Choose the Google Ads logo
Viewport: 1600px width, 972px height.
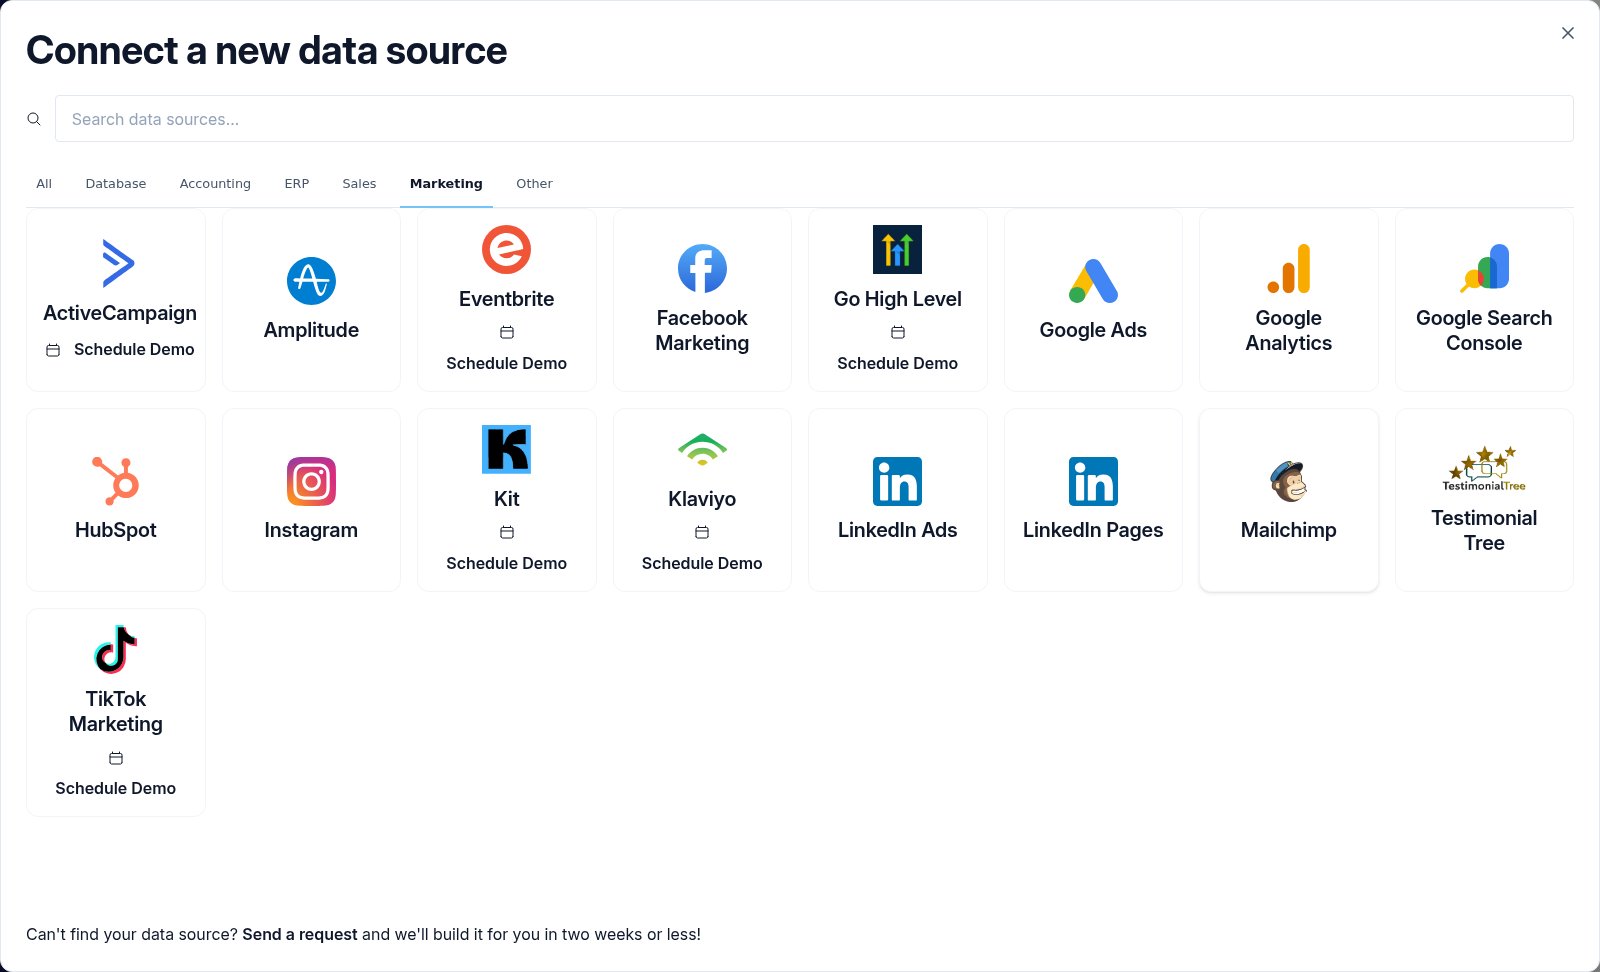[1093, 281]
